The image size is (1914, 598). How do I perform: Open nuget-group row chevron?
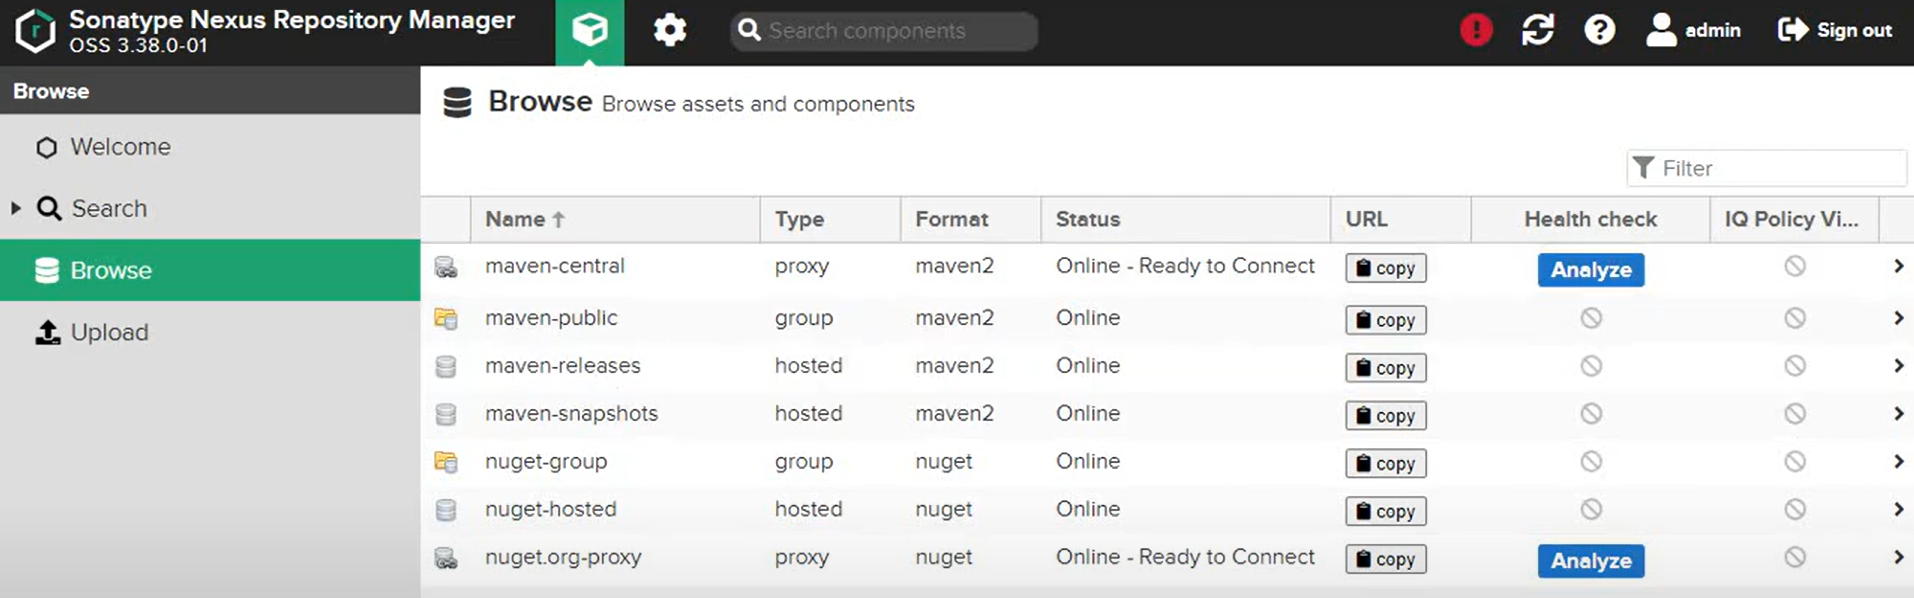coord(1898,462)
